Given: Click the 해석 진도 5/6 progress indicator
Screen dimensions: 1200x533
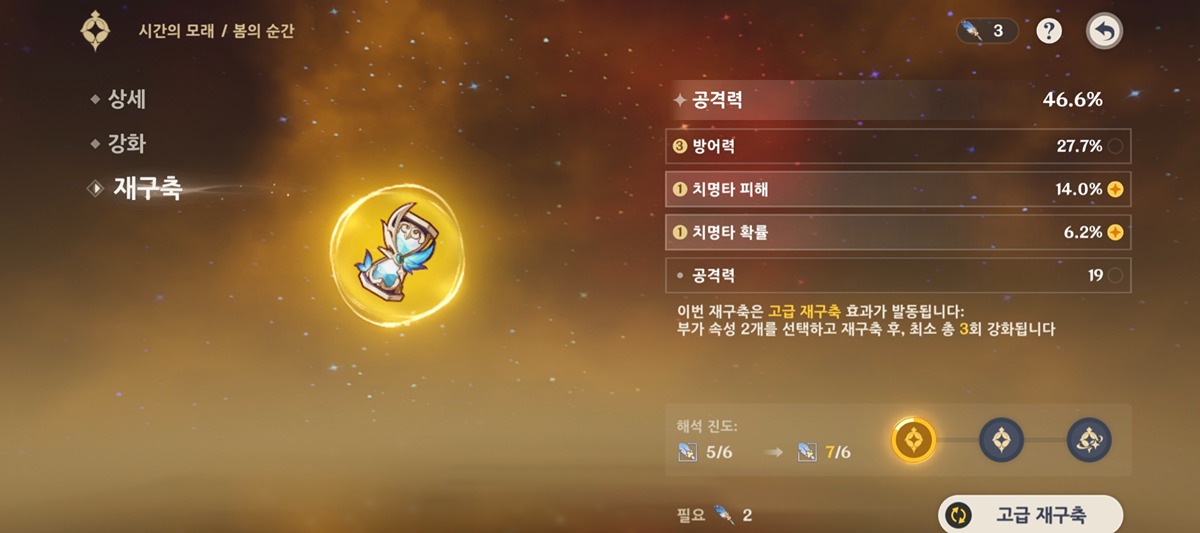Looking at the screenshot, I should pyautogui.click(x=705, y=452).
